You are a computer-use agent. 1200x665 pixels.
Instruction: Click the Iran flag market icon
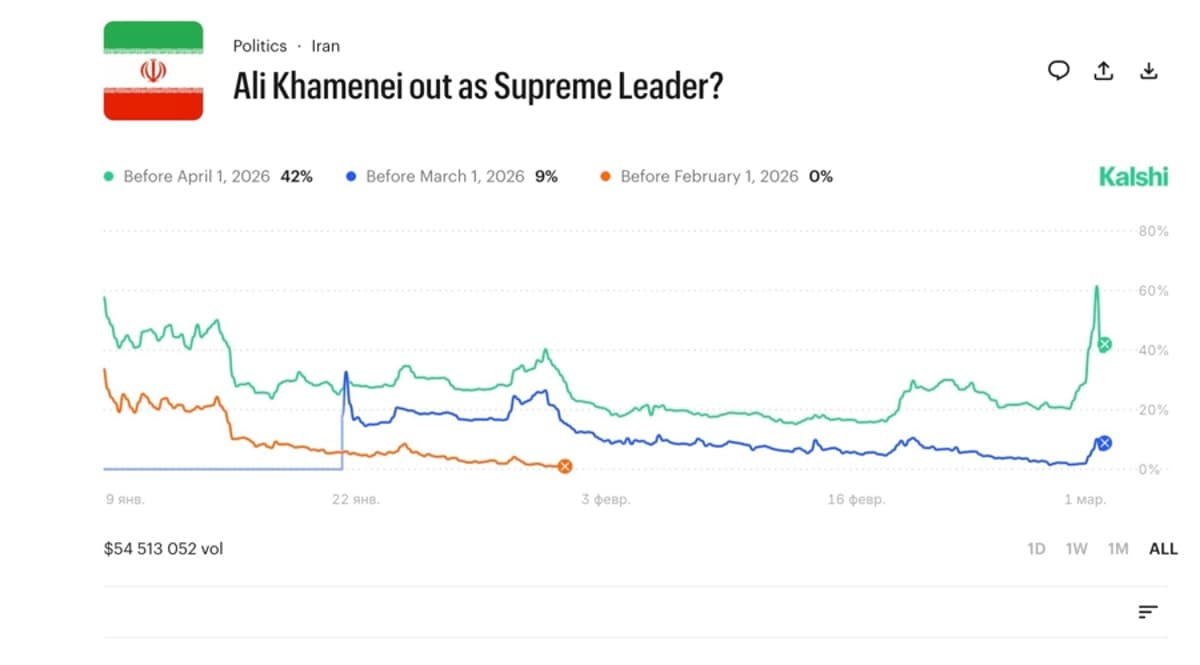(x=153, y=69)
